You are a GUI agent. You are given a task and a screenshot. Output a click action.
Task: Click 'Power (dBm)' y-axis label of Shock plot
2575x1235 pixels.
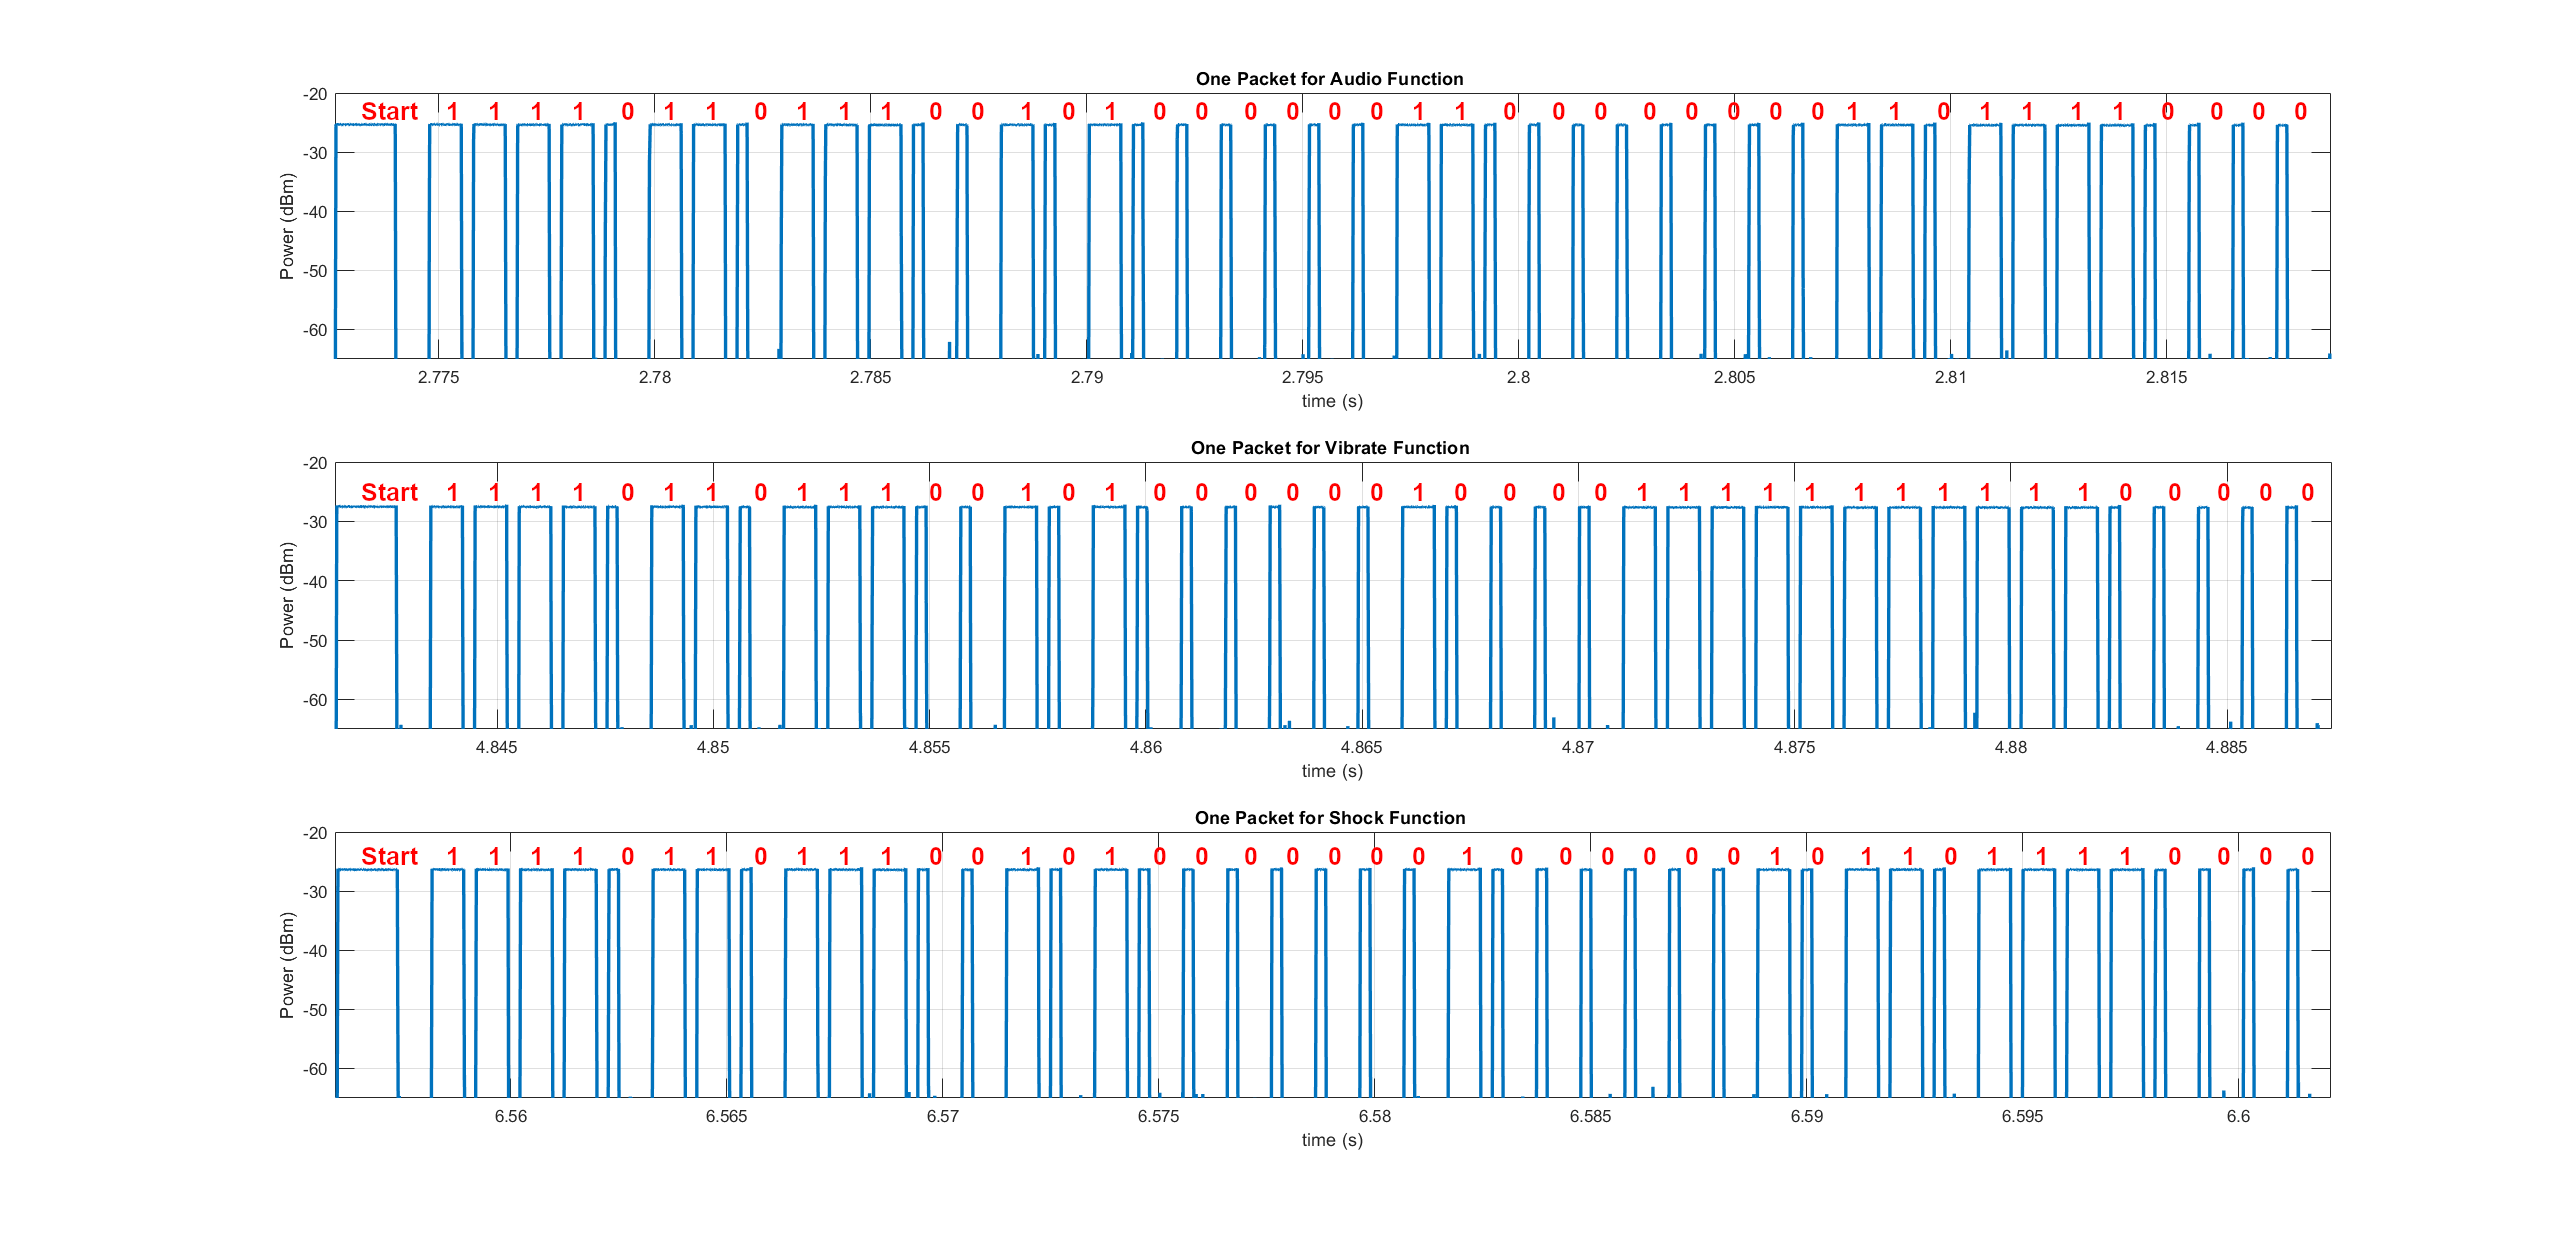tap(287, 965)
